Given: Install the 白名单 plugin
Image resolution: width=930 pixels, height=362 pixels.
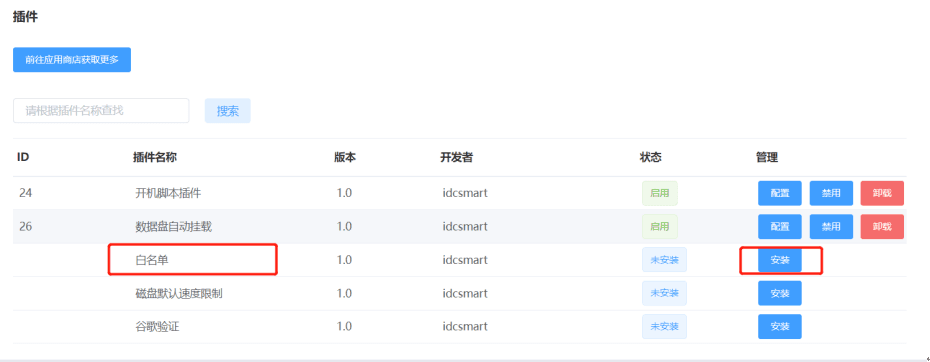Looking at the screenshot, I should (780, 260).
